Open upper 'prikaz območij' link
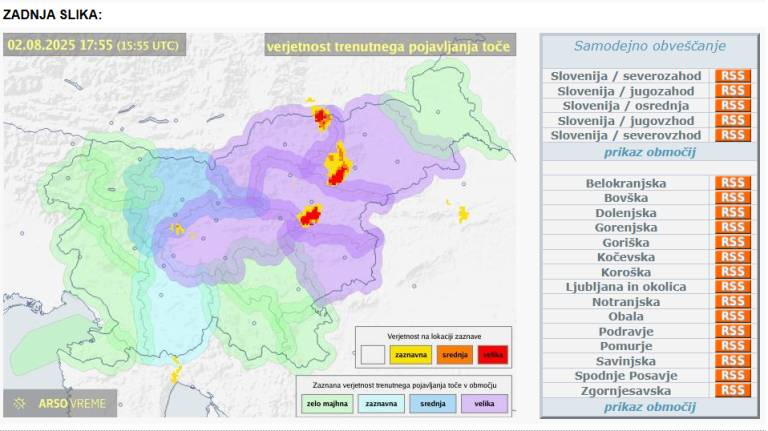Viewport: 768px width, 431px height. tap(649, 152)
